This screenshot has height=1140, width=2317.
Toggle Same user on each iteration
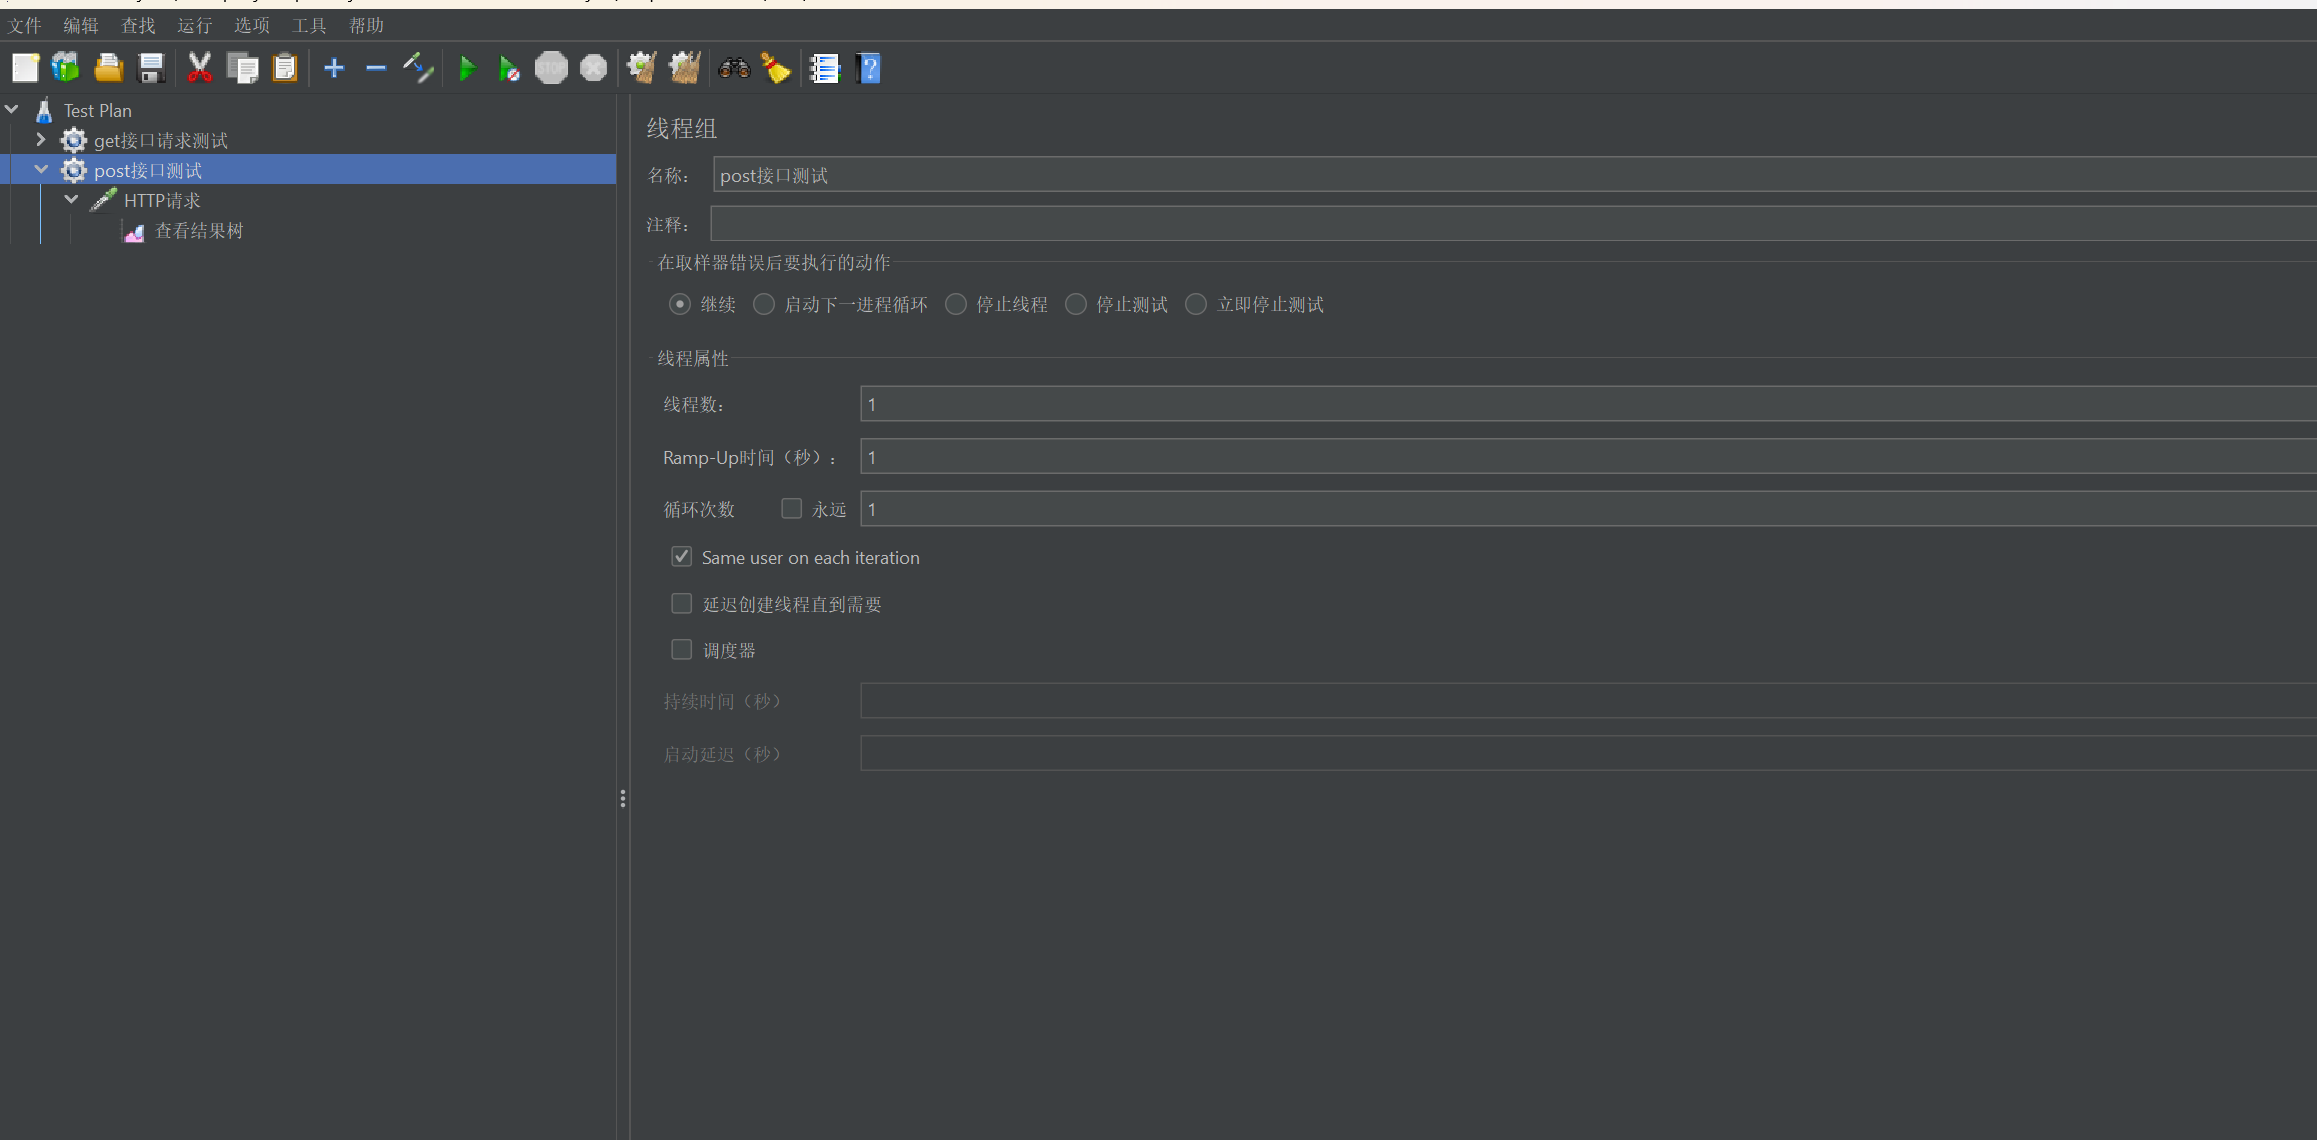pos(682,557)
